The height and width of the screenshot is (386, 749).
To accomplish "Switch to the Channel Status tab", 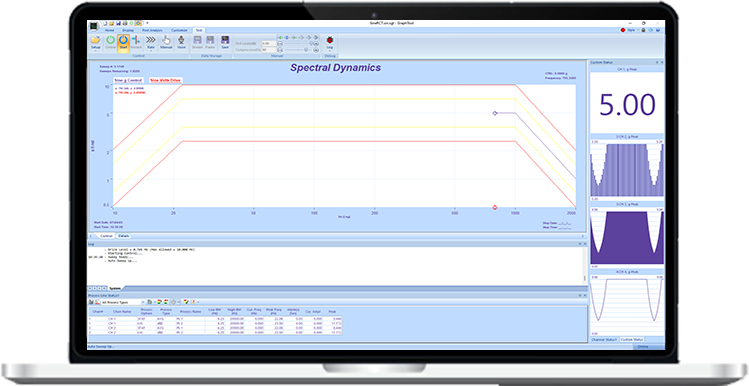I will pos(604,340).
